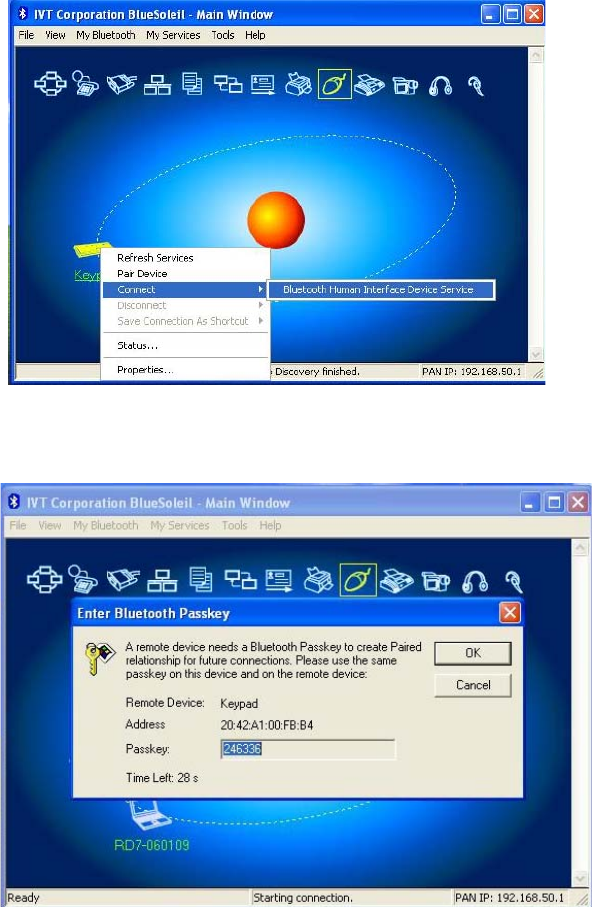
Task: Click the orange local device ball
Action: pyautogui.click(x=276, y=220)
